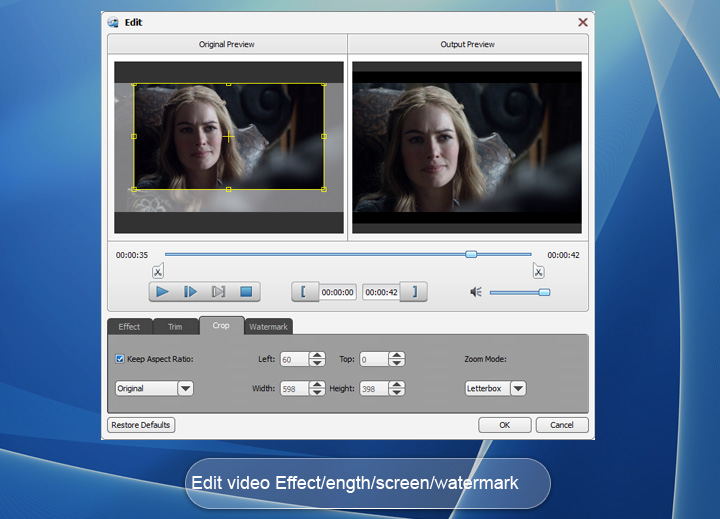Click the greyed step-to-end button
Viewport: 720px width, 519px height.
[x=218, y=292]
